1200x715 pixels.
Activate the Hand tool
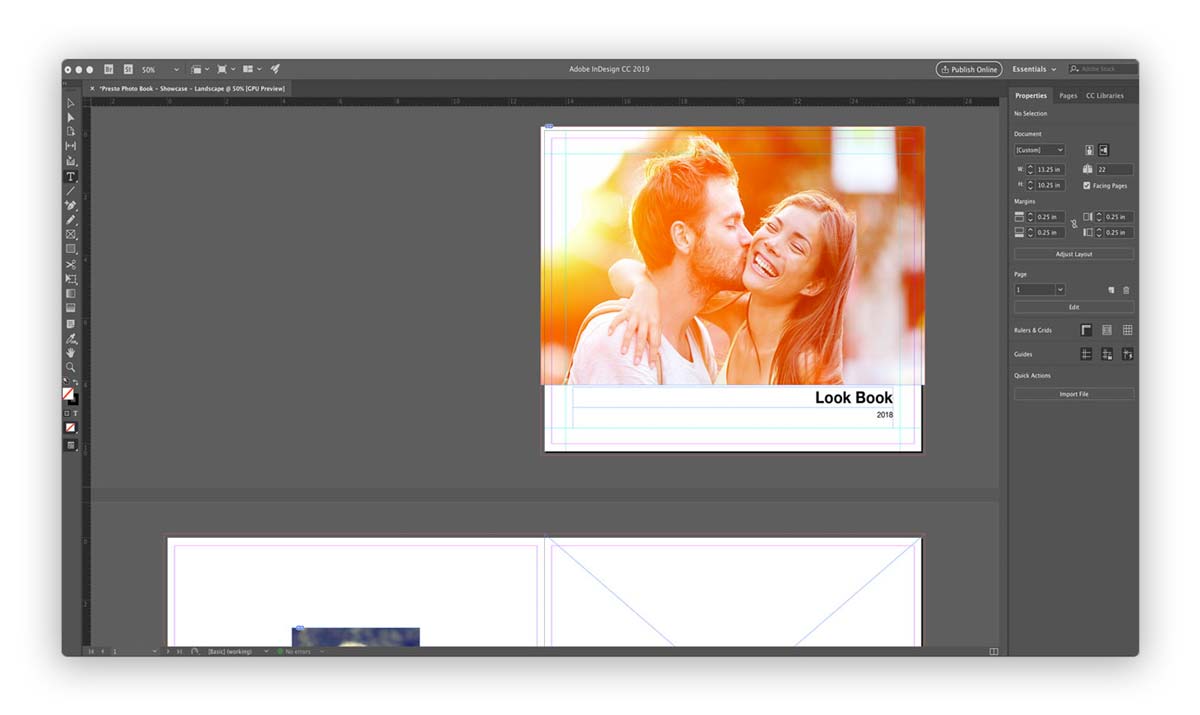(x=71, y=352)
